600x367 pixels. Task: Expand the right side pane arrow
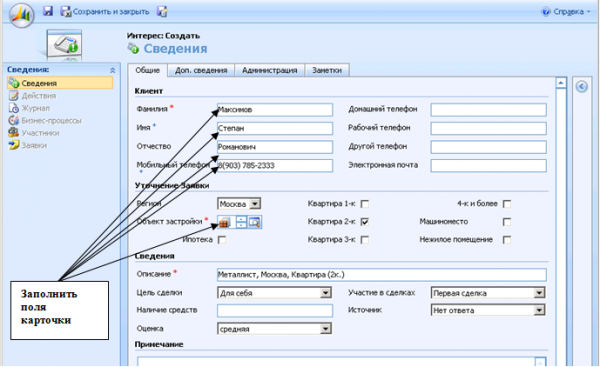point(582,86)
